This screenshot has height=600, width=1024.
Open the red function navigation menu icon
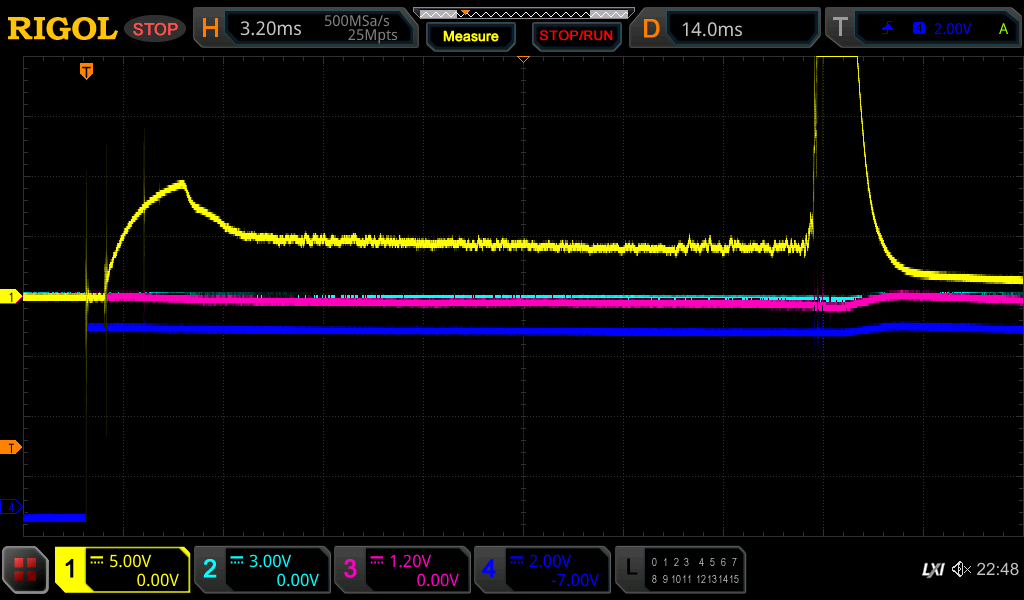pyautogui.click(x=25, y=569)
